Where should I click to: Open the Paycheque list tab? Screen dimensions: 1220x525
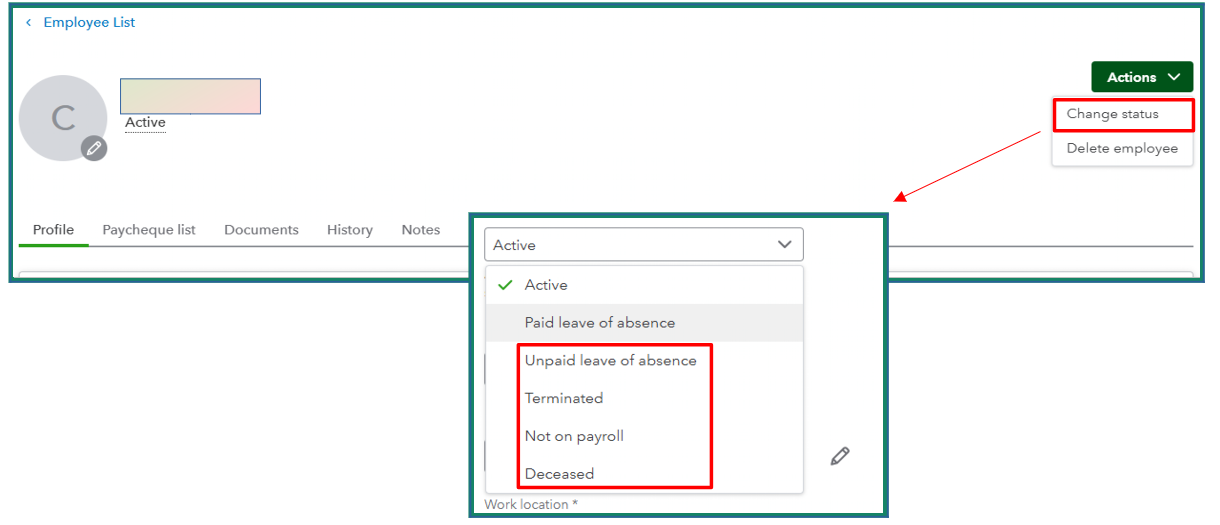(149, 230)
